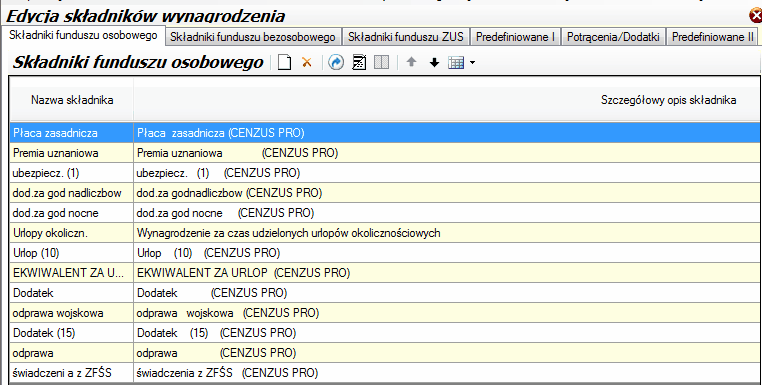Select the Urlop (10) name cell
The image size is (762, 385).
coord(71,253)
